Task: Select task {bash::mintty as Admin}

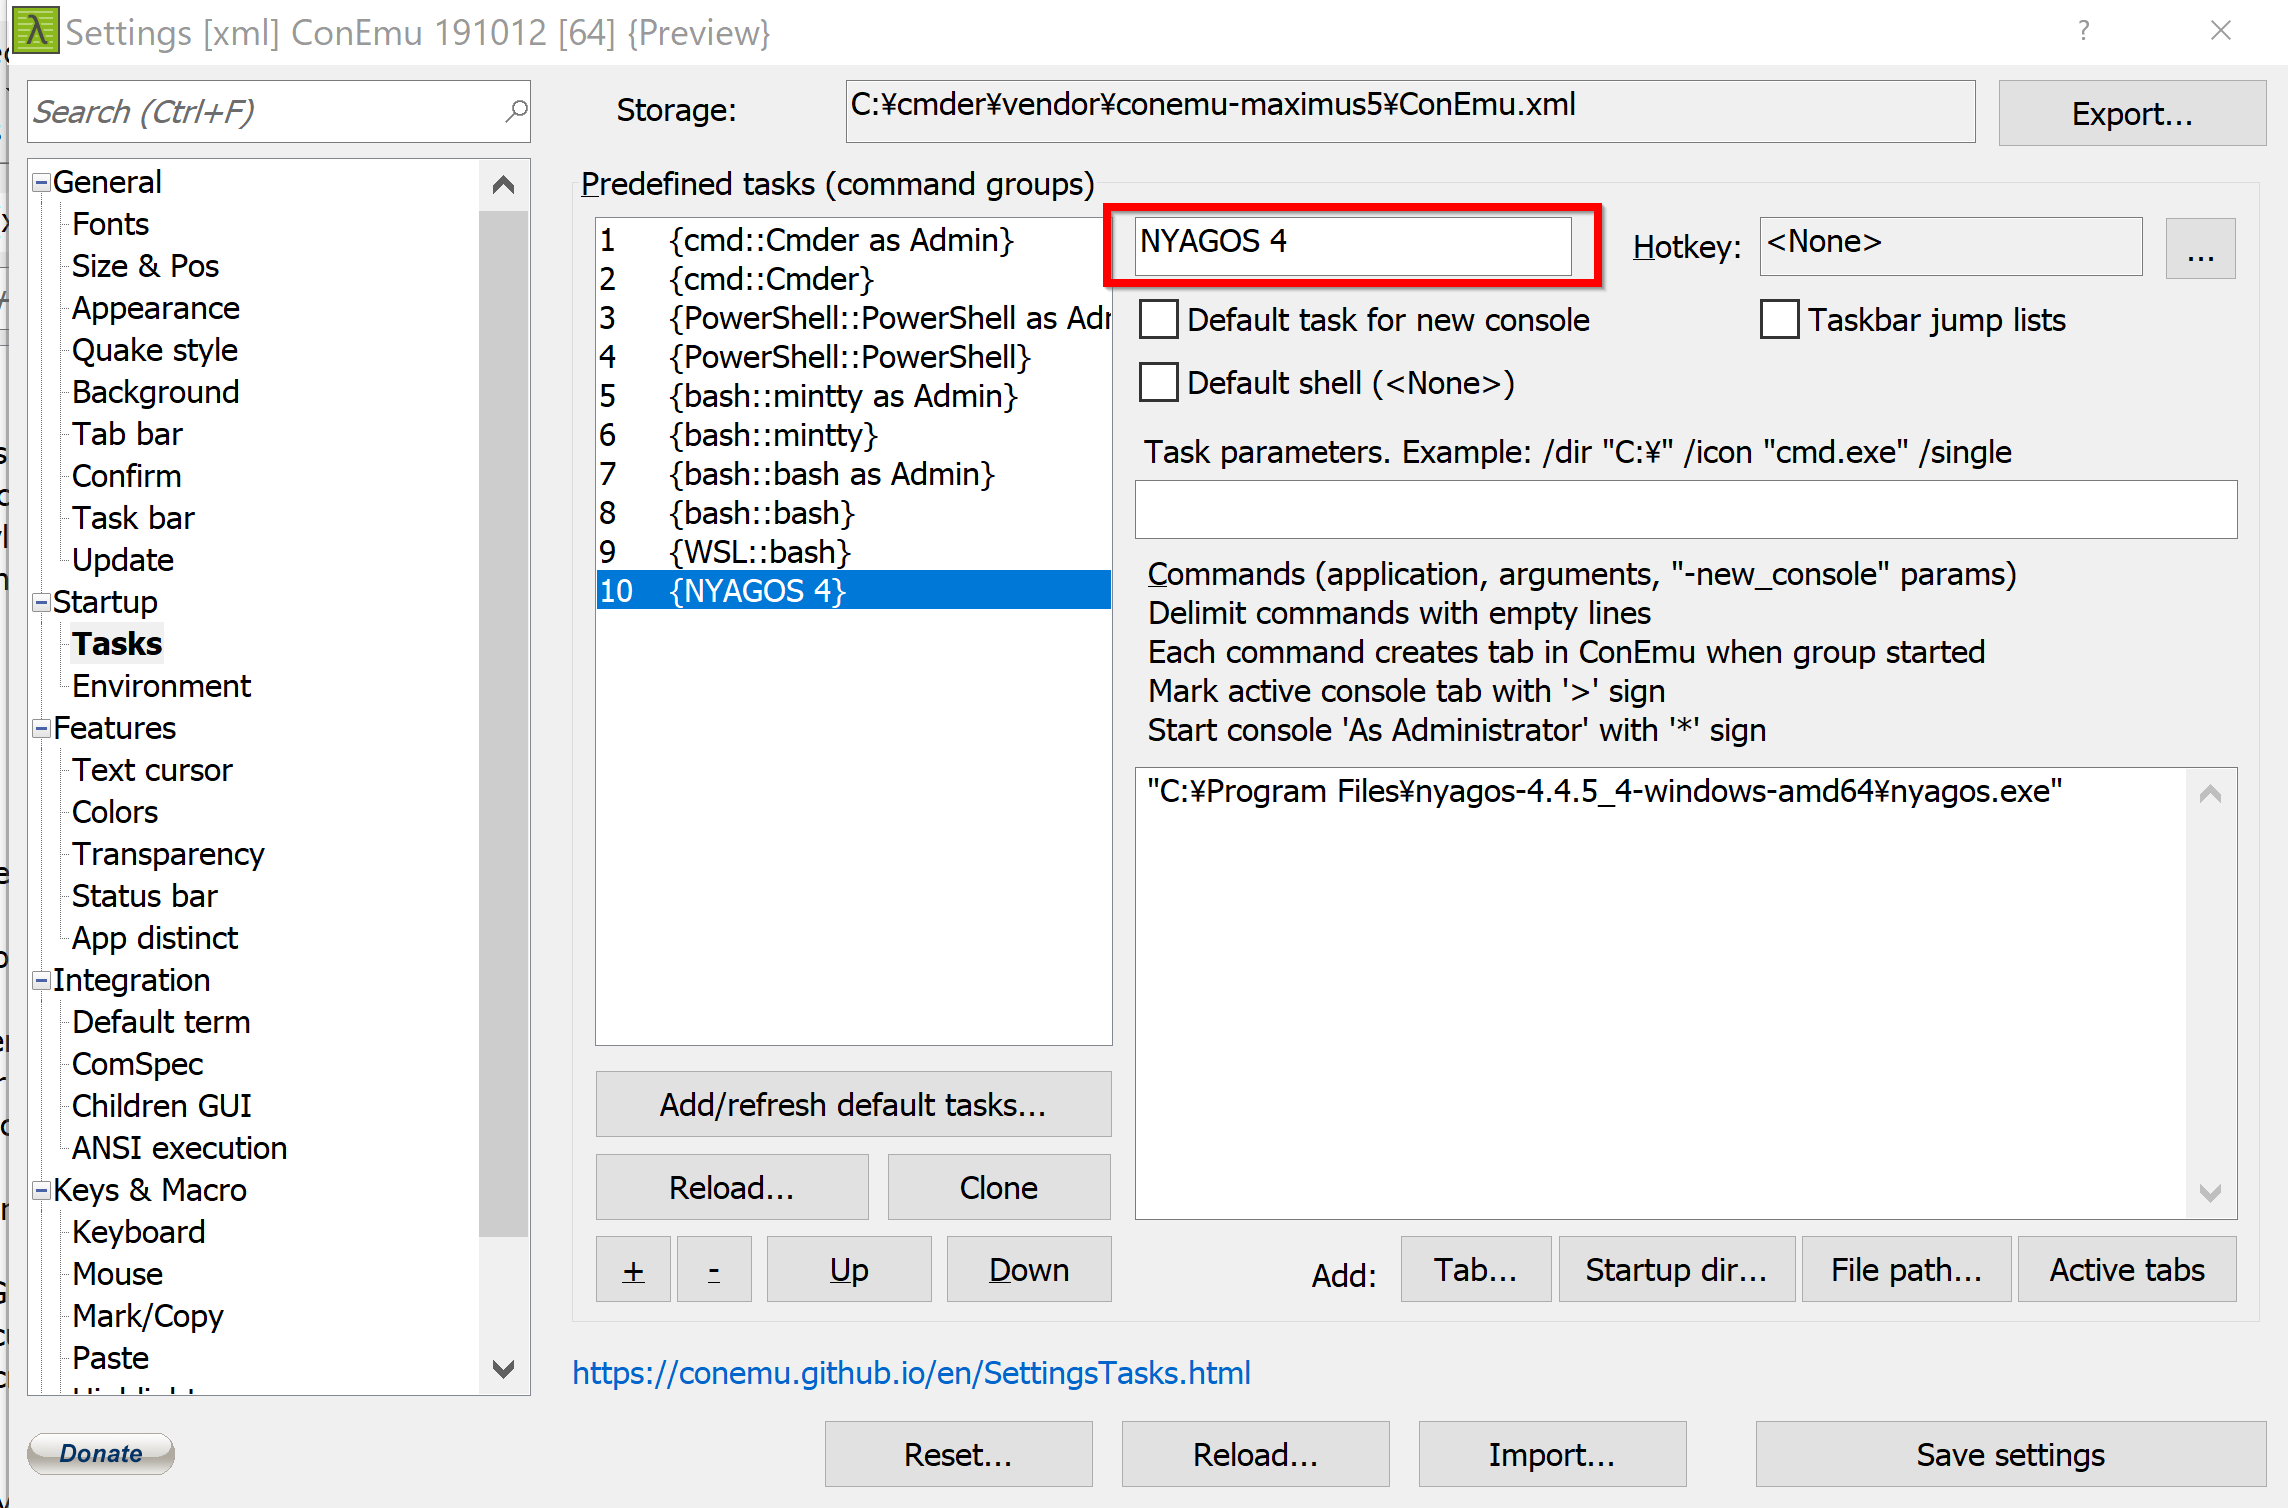Action: [x=853, y=396]
